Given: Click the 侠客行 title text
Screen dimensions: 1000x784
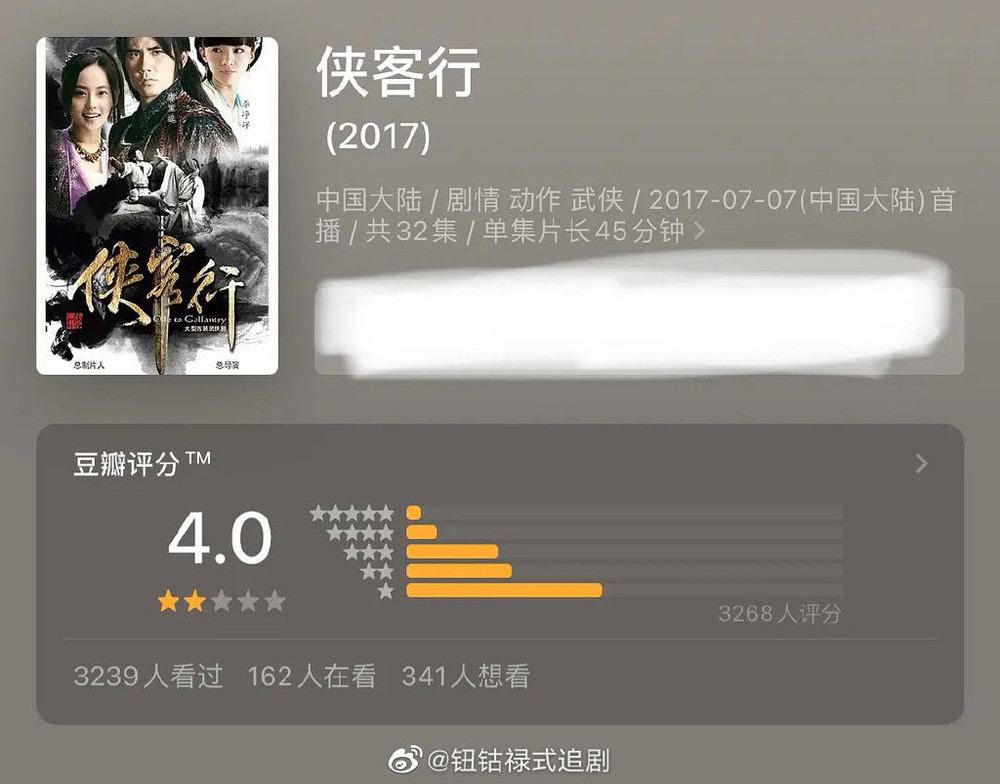Looking at the screenshot, I should point(398,72).
